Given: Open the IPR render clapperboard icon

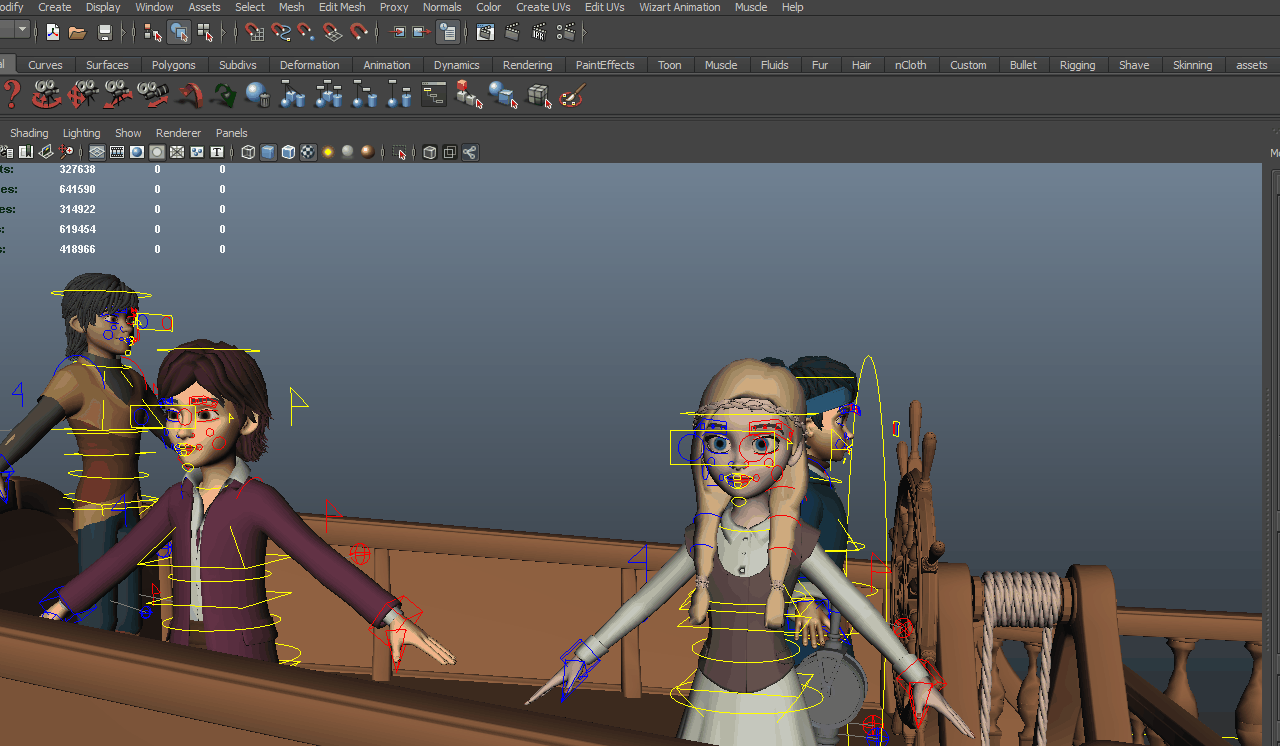Looking at the screenshot, I should click(538, 32).
